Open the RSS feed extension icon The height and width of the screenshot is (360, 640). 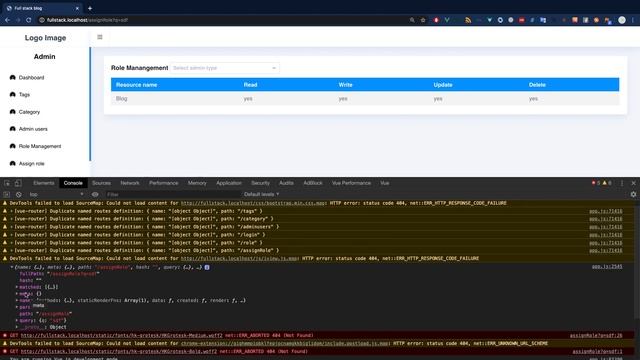coord(468,20)
